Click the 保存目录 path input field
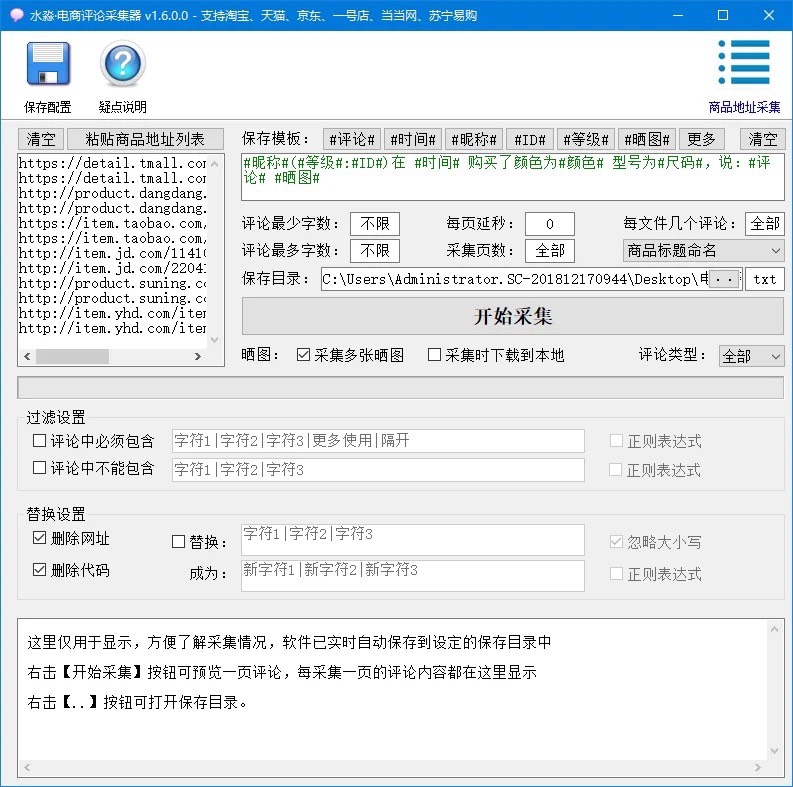Screen dimensions: 793x787 (x=515, y=280)
